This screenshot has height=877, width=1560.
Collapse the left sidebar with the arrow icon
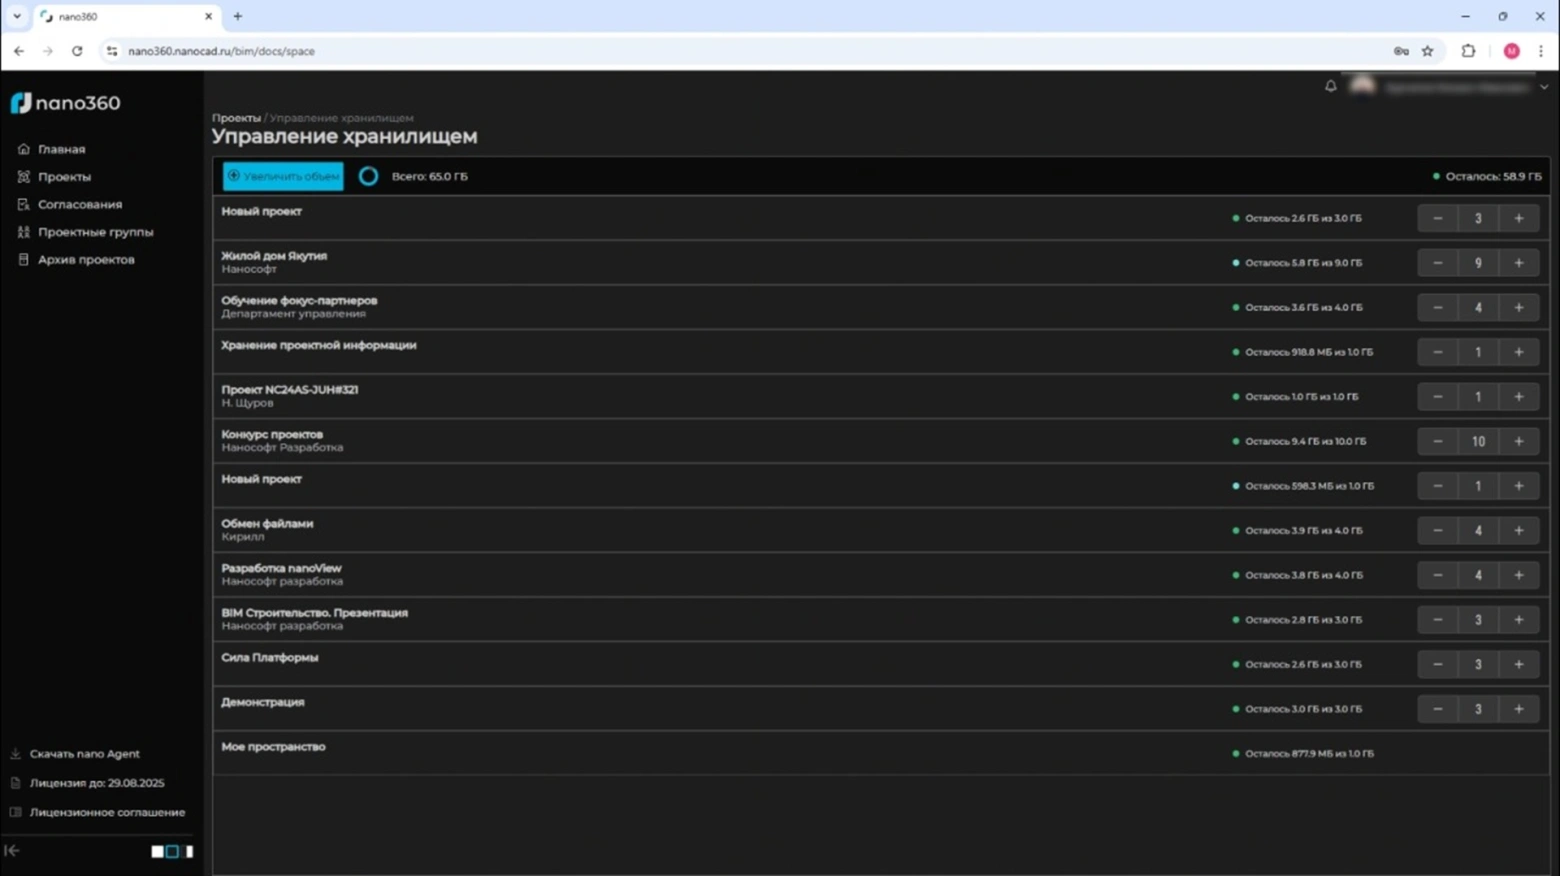coord(12,851)
